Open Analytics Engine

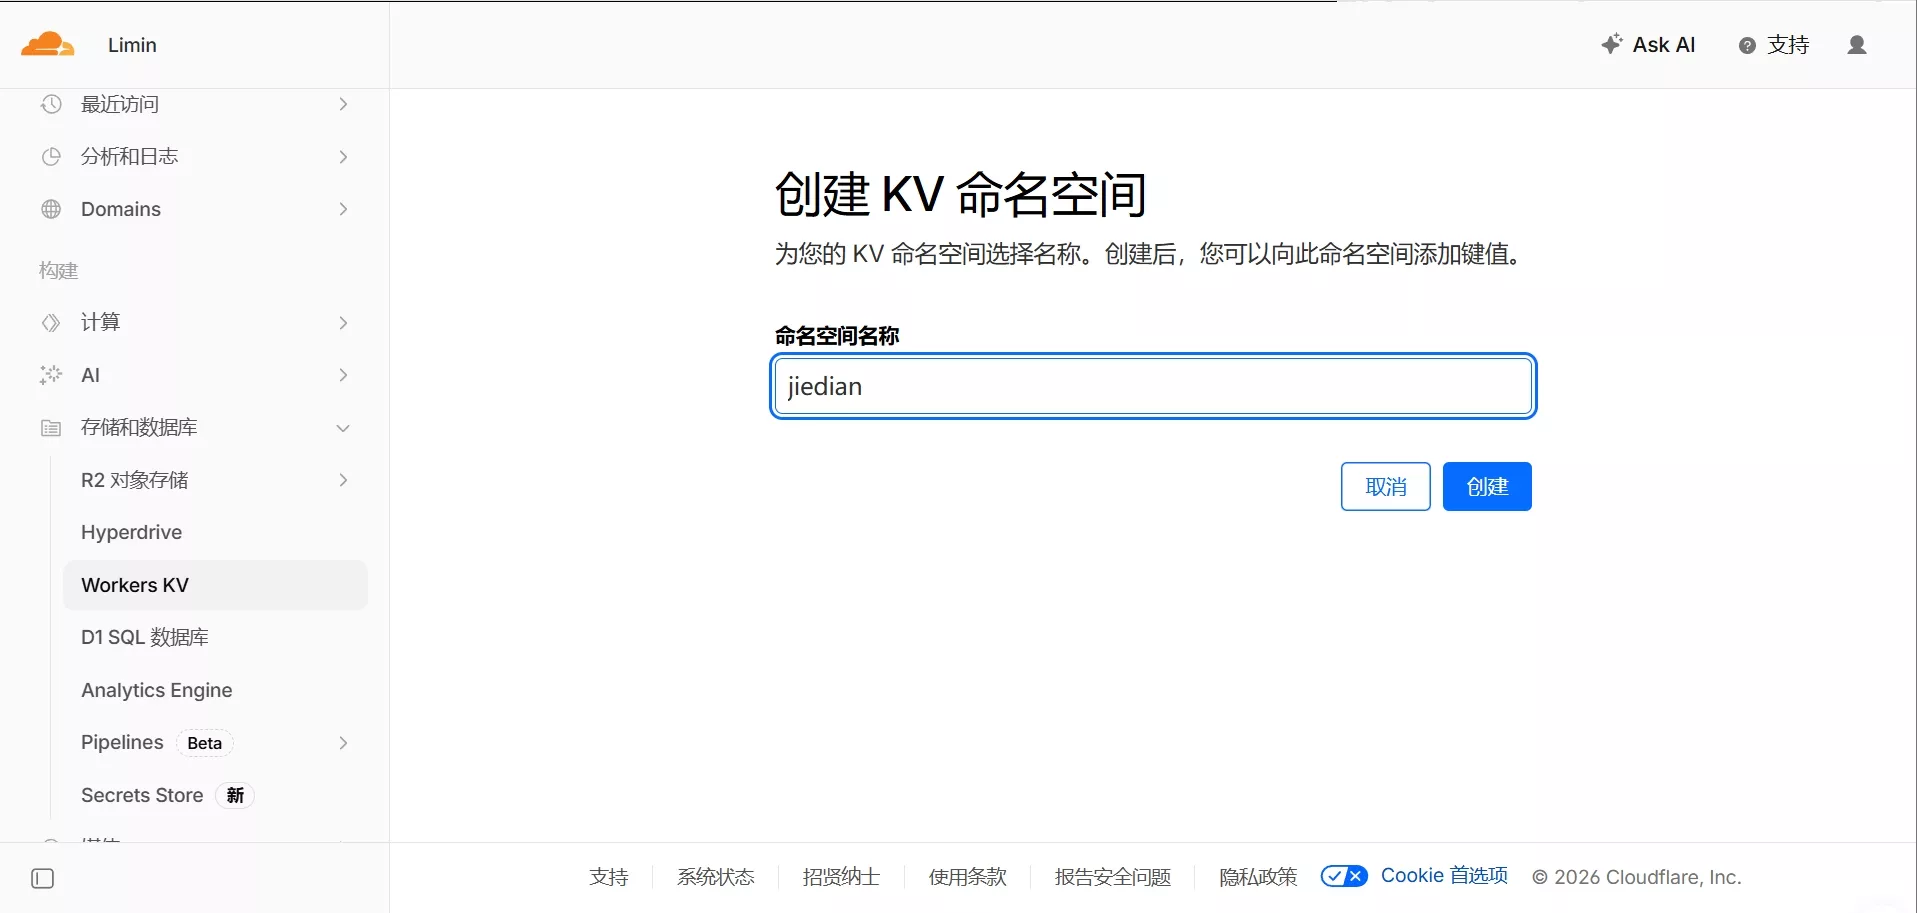(157, 690)
